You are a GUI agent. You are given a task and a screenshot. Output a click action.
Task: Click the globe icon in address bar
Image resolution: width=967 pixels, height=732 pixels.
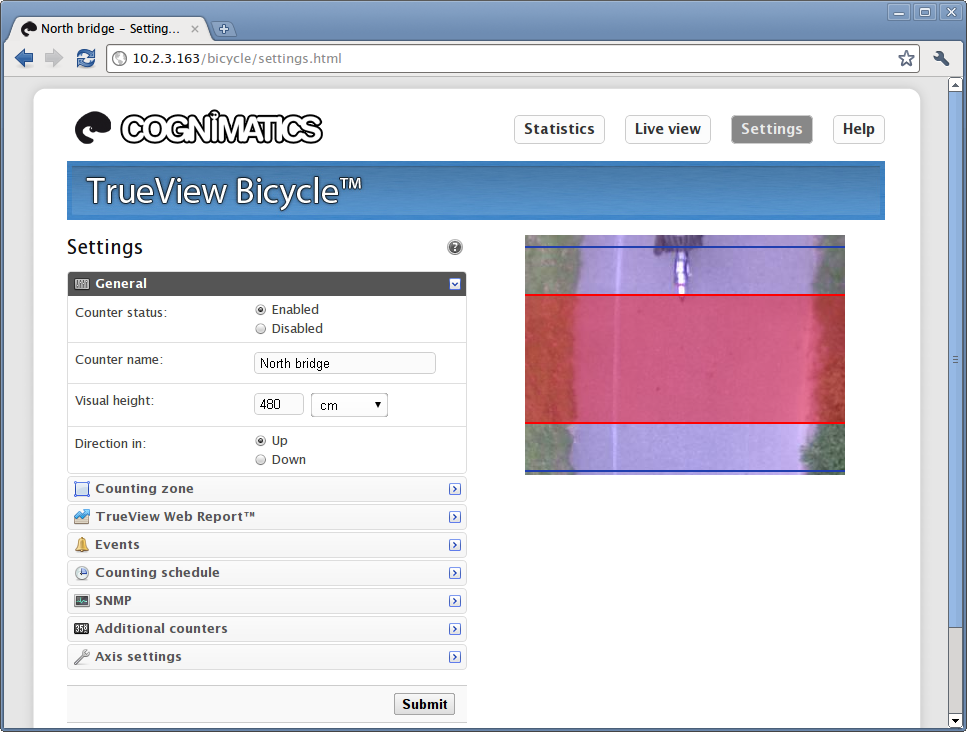(120, 59)
